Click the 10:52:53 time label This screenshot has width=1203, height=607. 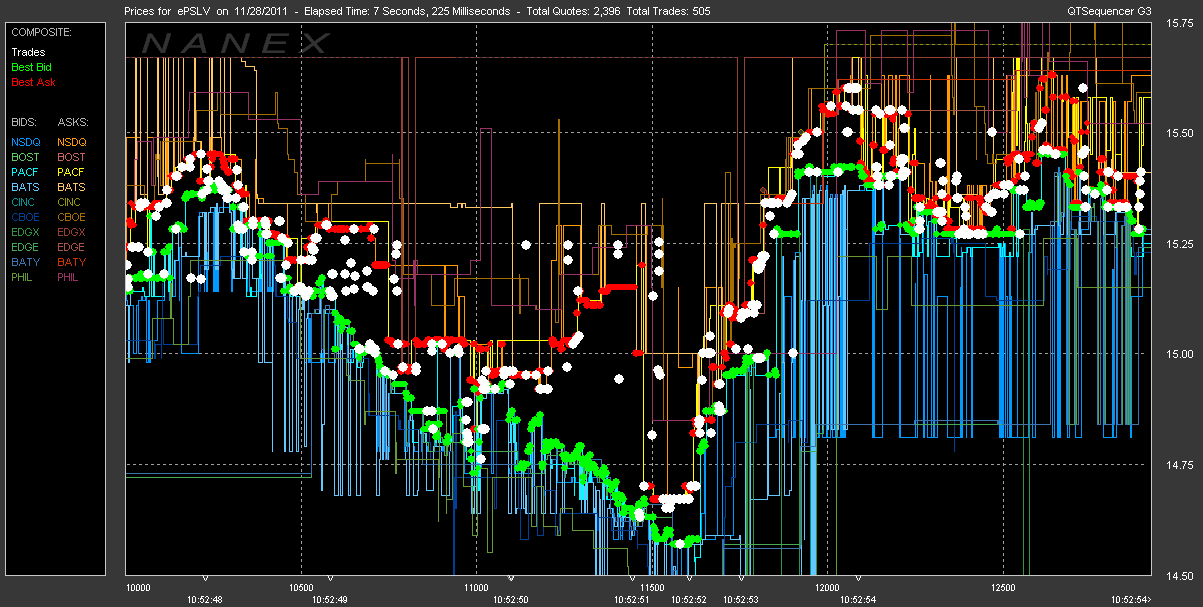pos(741,599)
